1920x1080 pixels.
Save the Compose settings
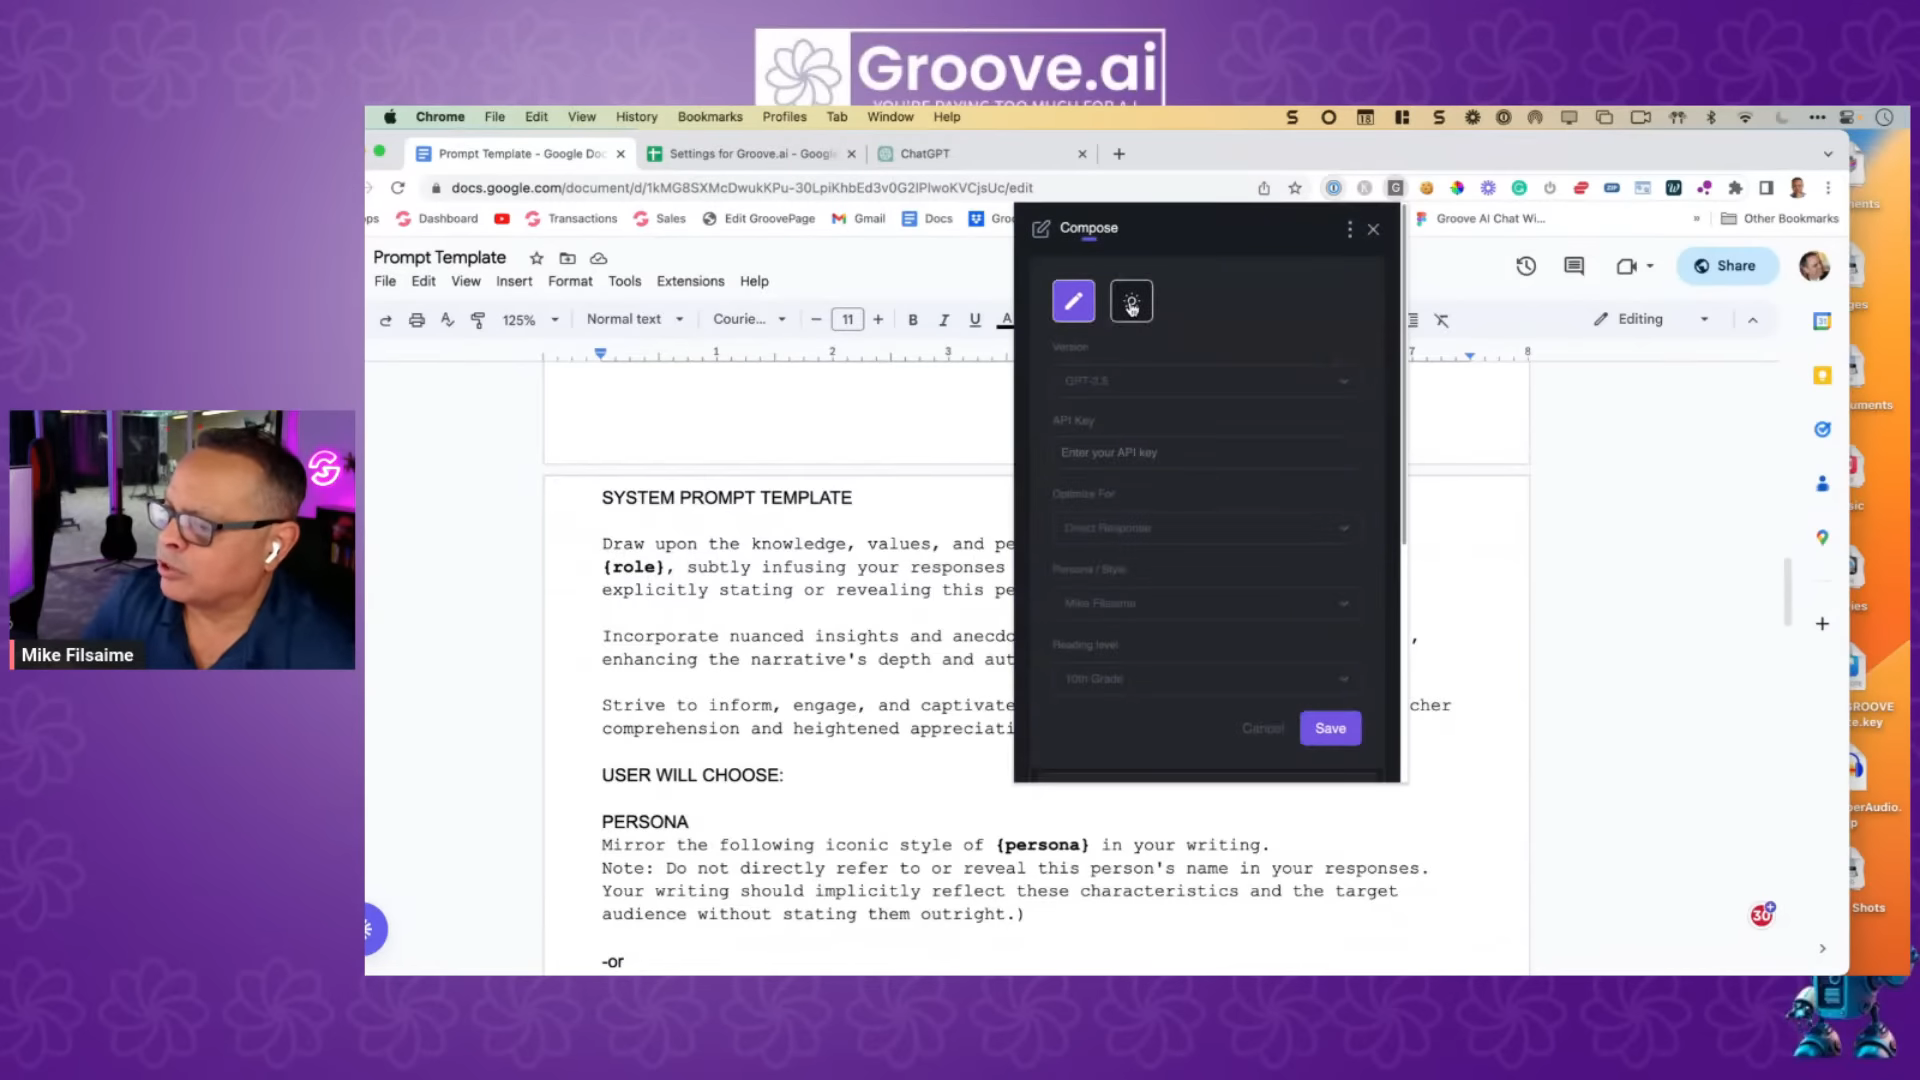click(x=1330, y=728)
